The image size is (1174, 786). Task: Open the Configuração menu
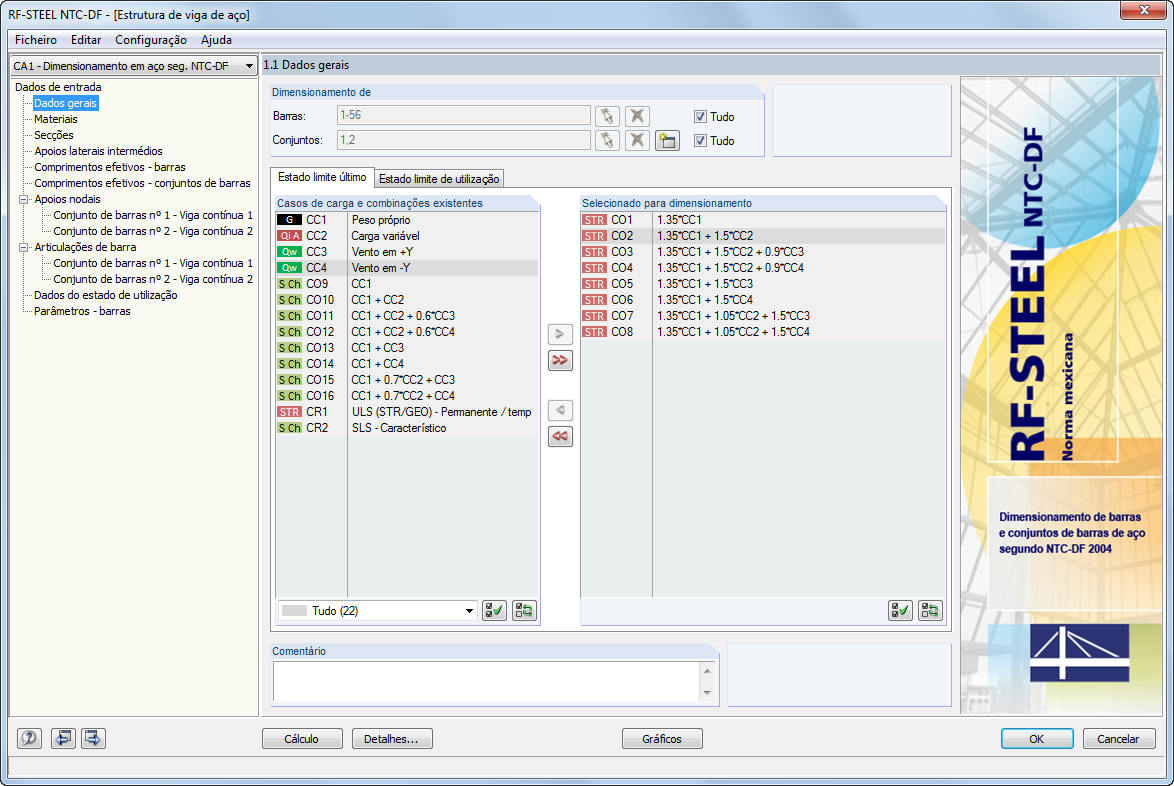click(x=150, y=40)
